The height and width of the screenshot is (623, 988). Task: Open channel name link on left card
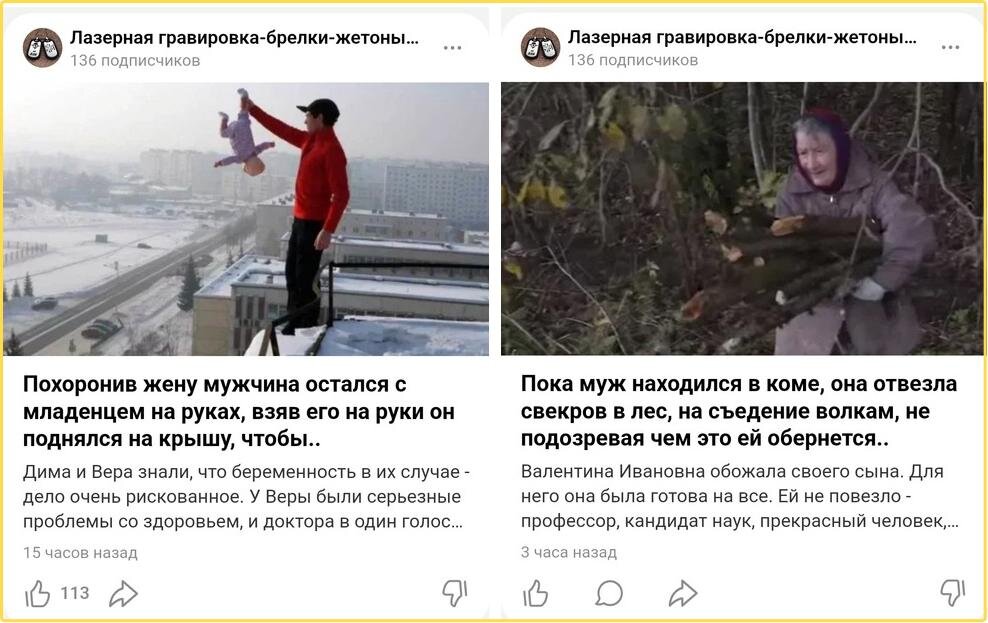coord(244,38)
